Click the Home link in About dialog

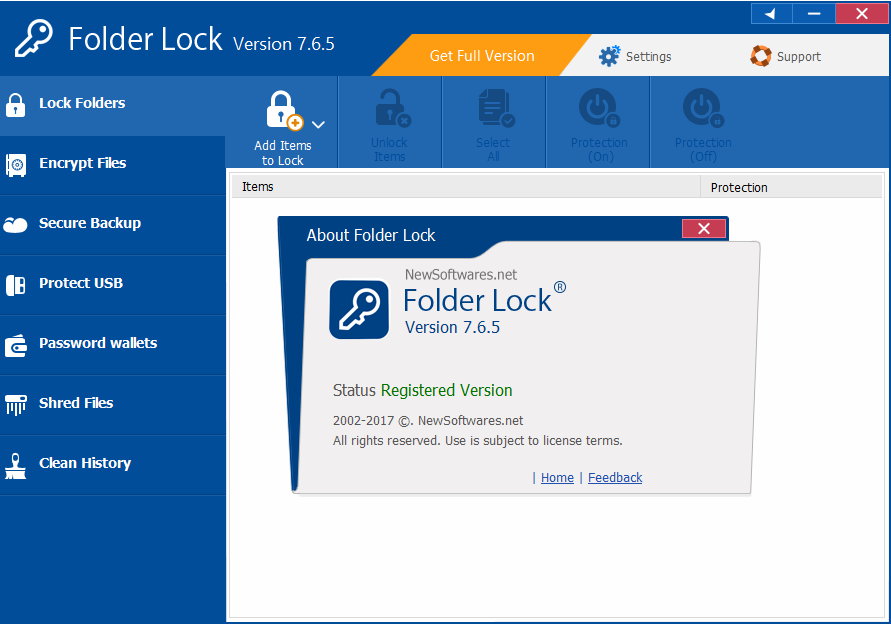click(x=557, y=478)
